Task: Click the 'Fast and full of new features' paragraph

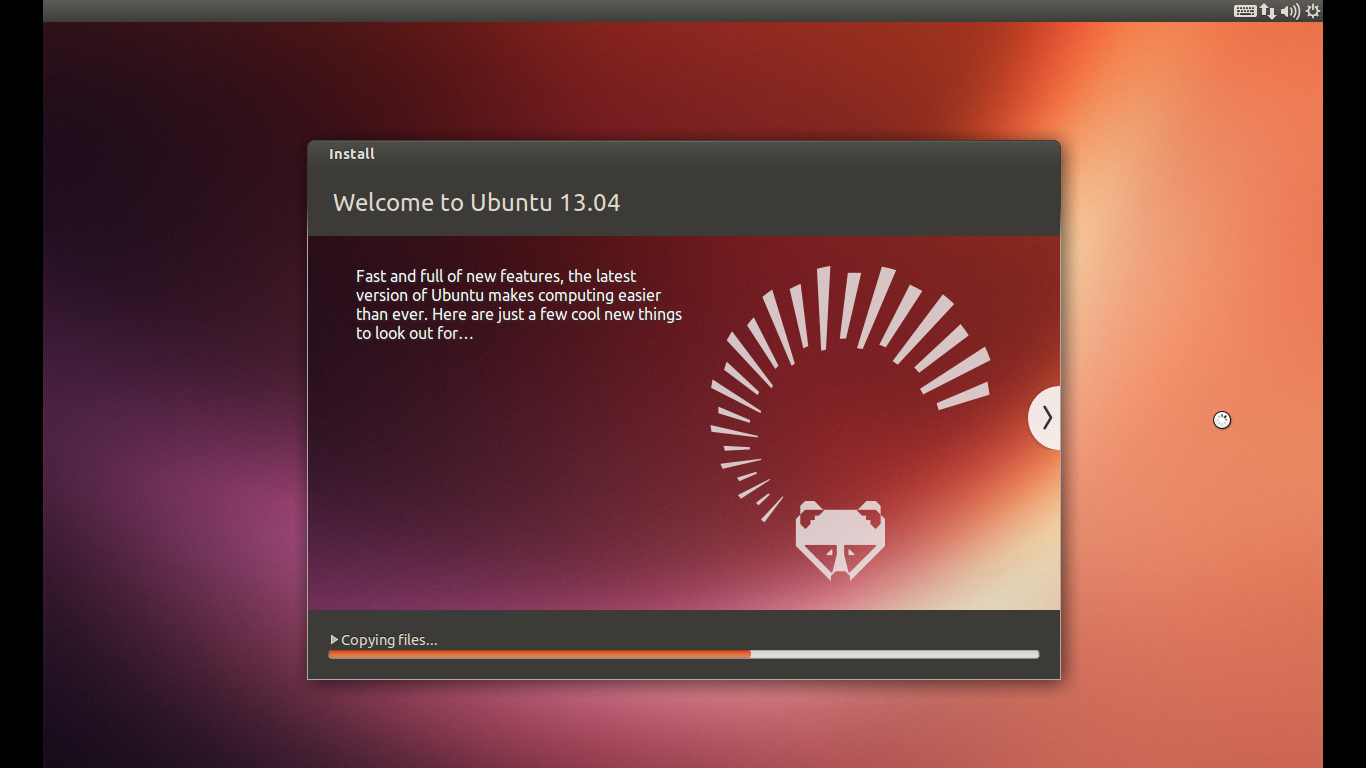Action: point(519,304)
